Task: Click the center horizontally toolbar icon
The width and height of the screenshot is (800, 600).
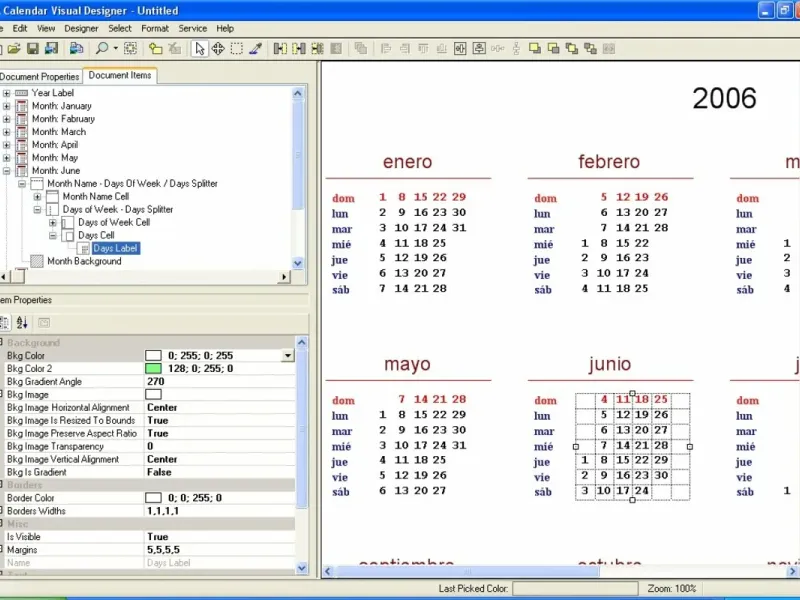Action: coord(460,48)
